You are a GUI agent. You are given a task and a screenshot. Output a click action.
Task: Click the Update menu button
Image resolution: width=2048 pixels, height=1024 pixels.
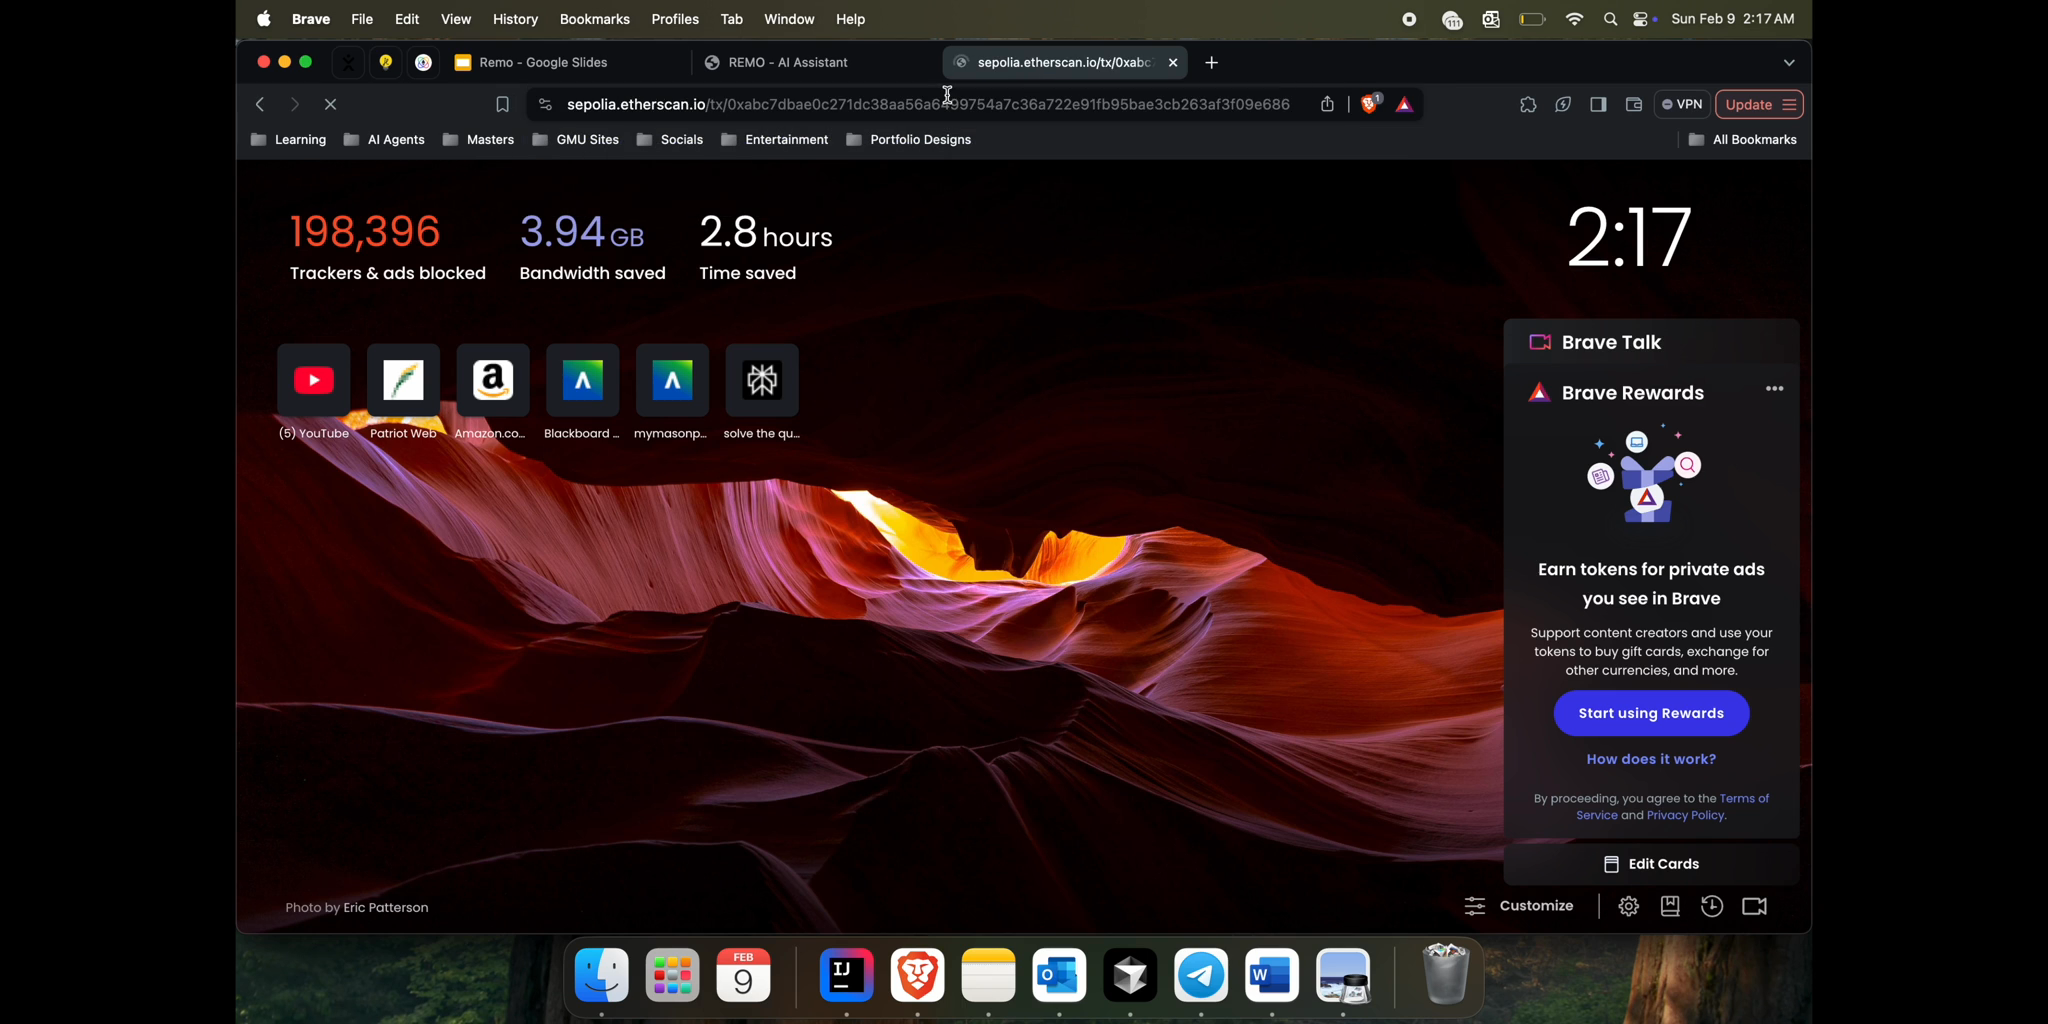coord(1760,105)
